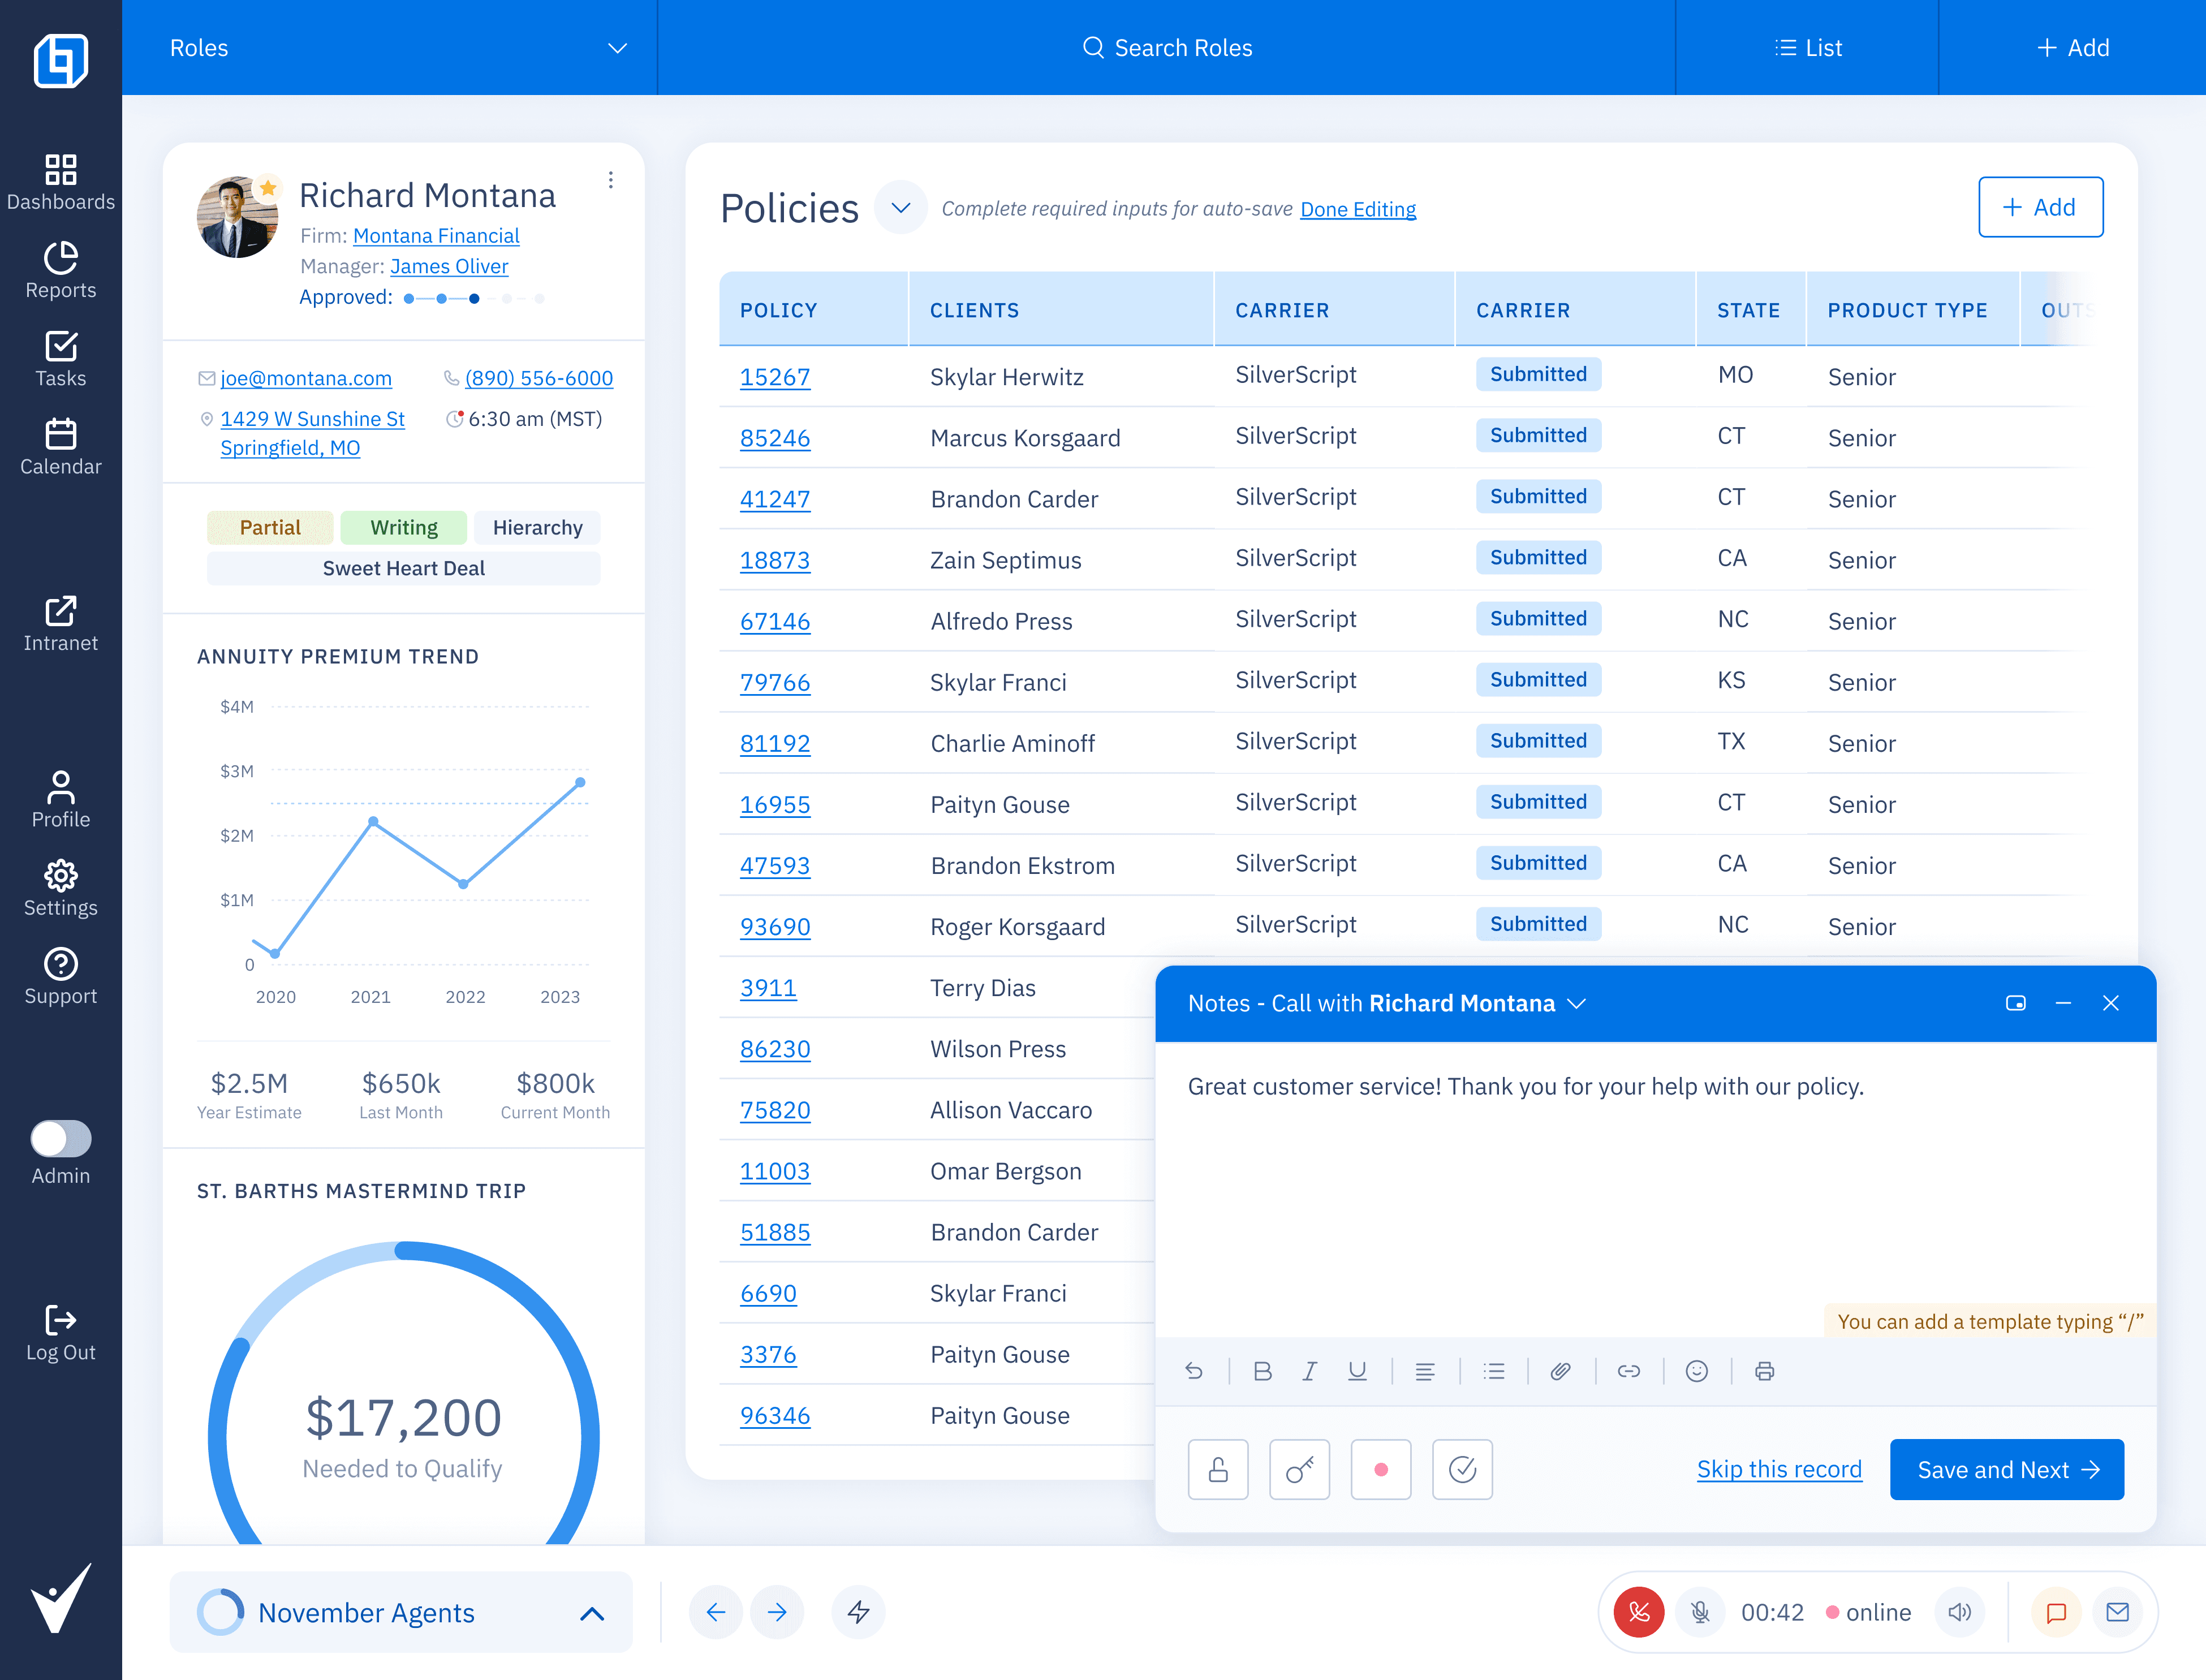Click the lightning bolt quick action icon
2206x1680 pixels.
point(858,1612)
